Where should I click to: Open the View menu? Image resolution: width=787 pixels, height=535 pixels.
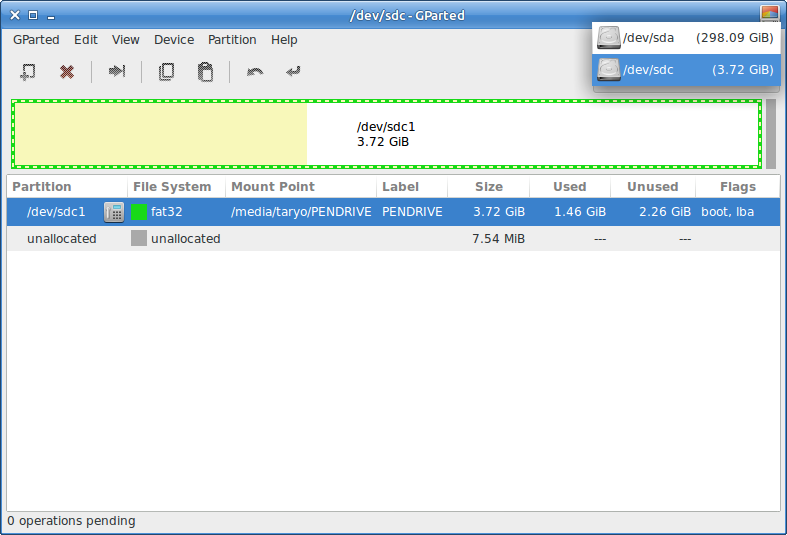(x=125, y=40)
